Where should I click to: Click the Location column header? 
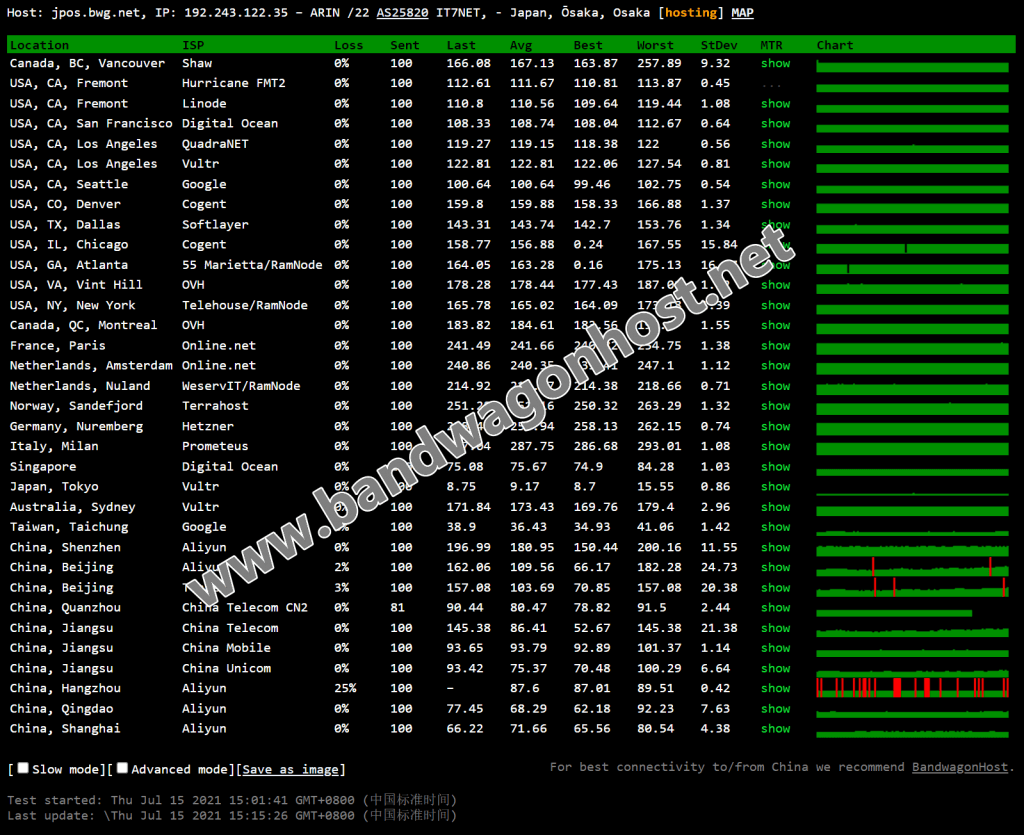(40, 45)
